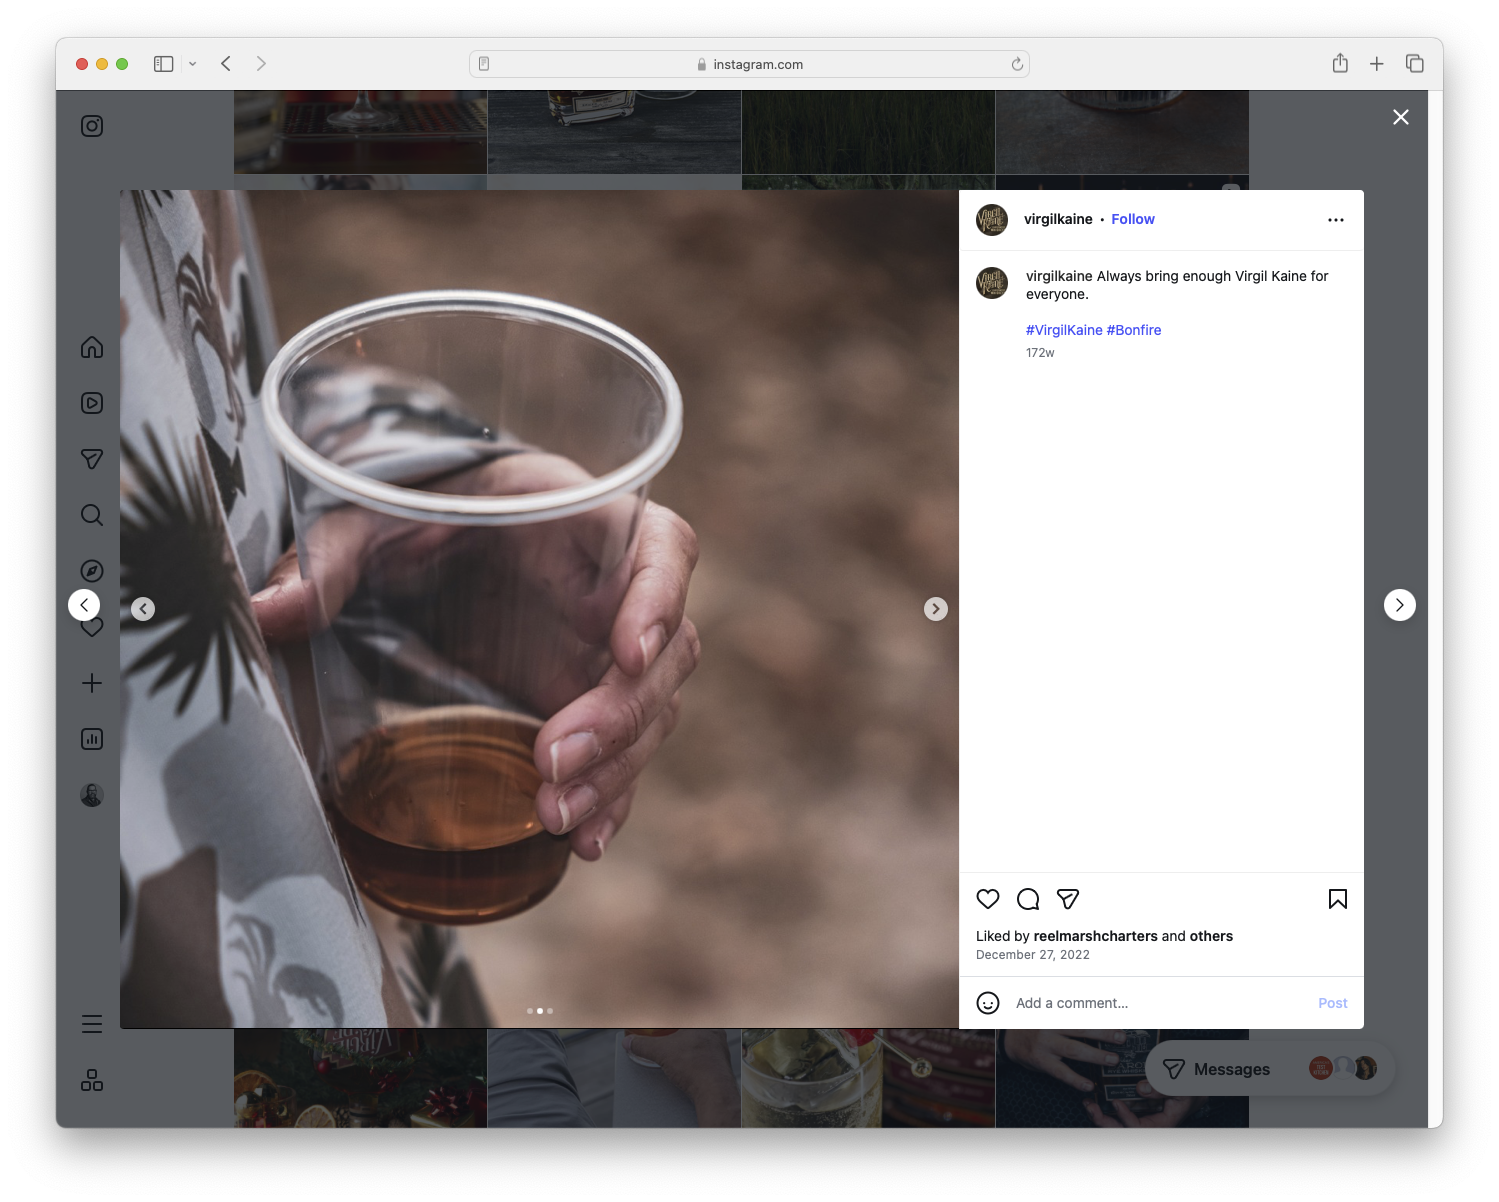1499x1202 pixels.
Task: Open Notifications via the heart icon
Action: click(91, 627)
